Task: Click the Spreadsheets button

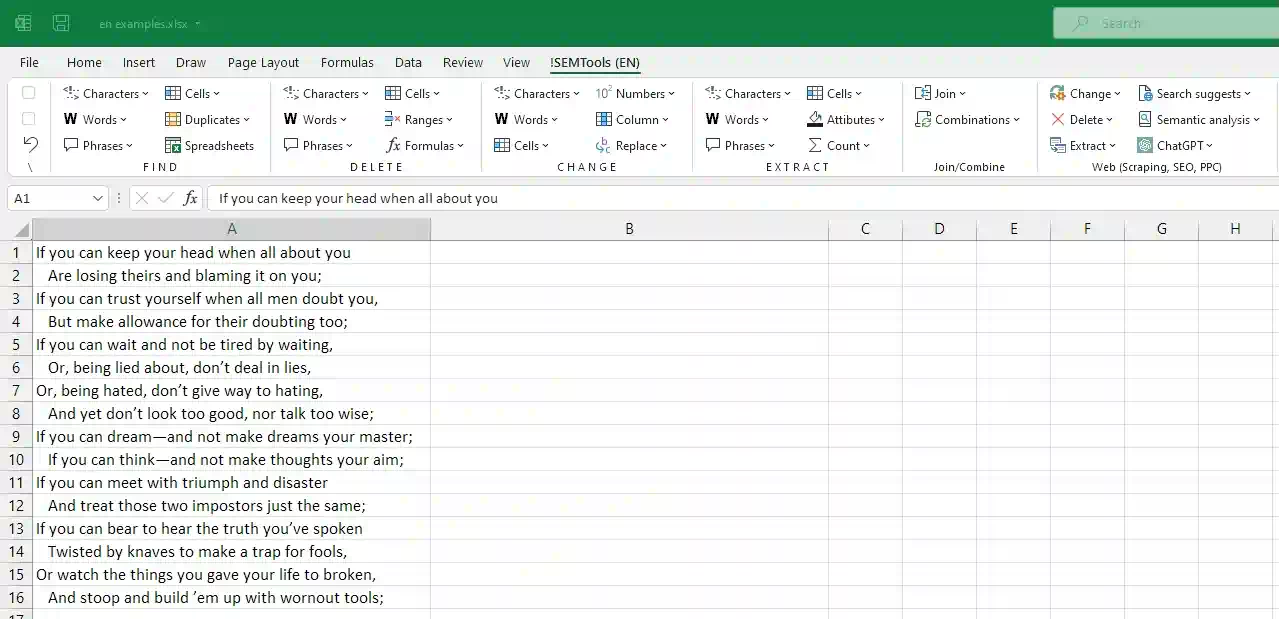Action: 209,145
